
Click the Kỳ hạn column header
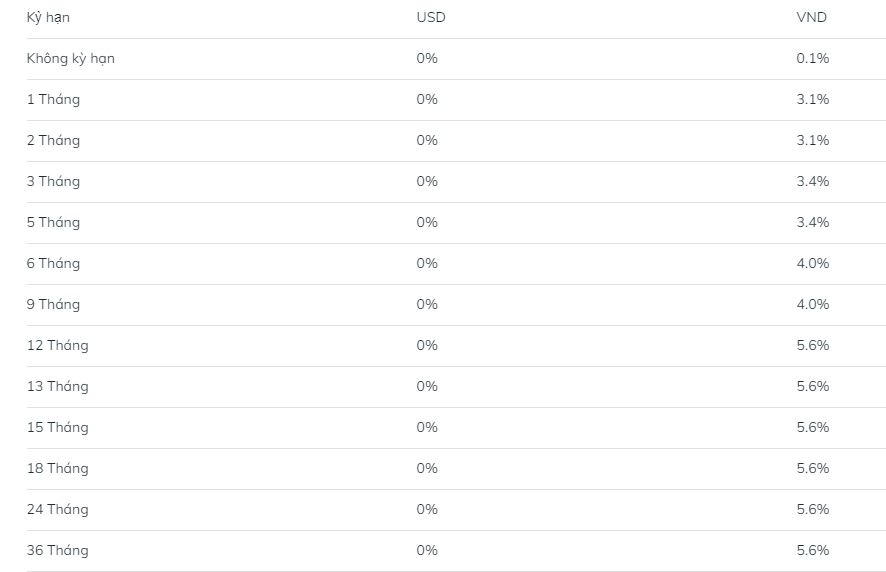pyautogui.click(x=48, y=18)
